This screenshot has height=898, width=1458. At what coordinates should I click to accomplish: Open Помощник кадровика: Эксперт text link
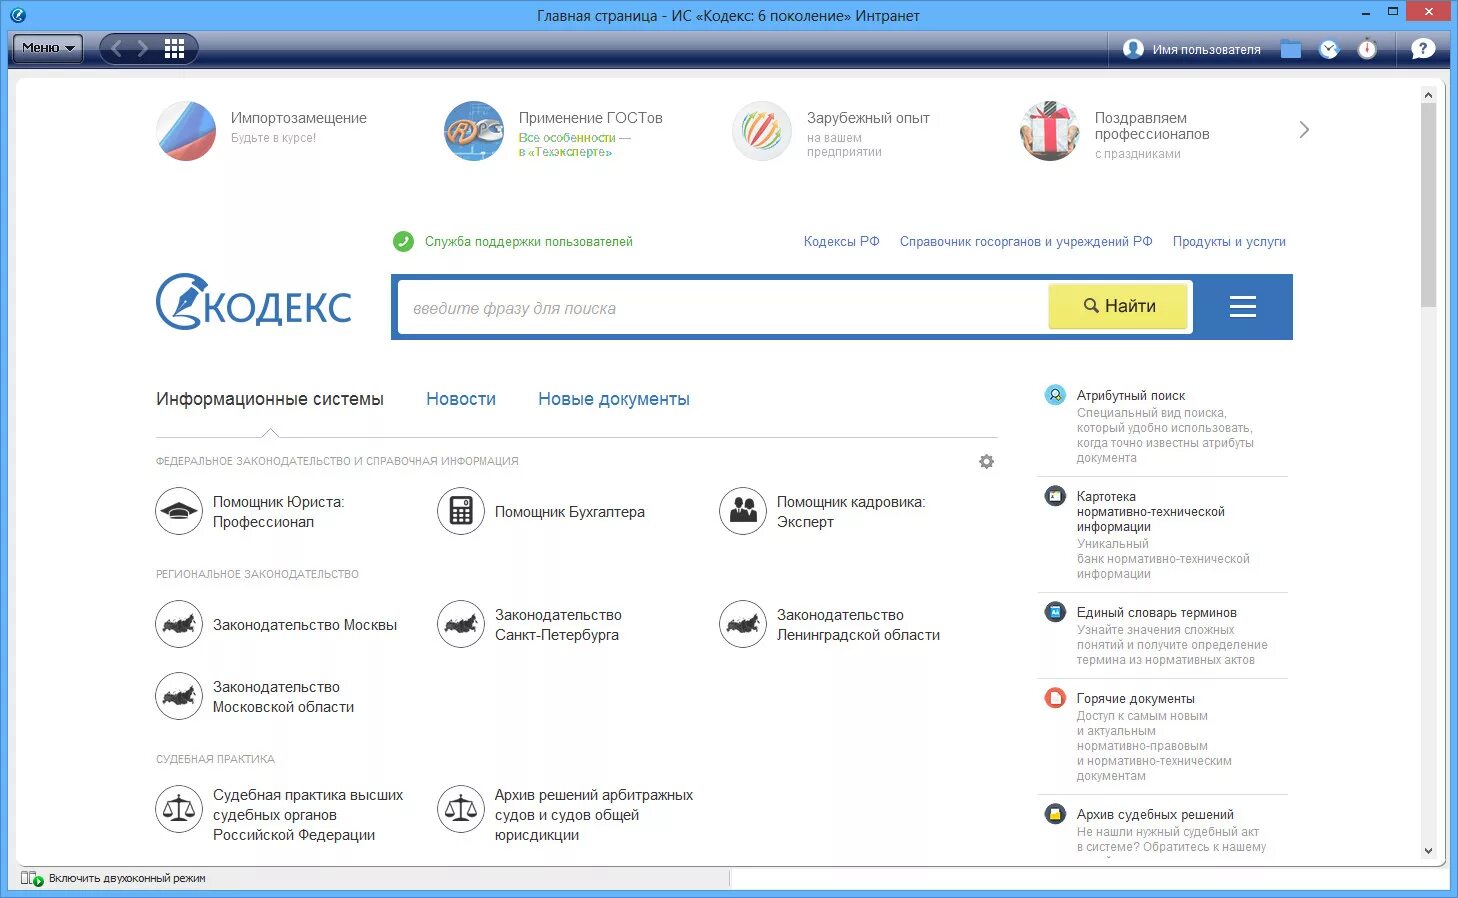[x=851, y=512]
